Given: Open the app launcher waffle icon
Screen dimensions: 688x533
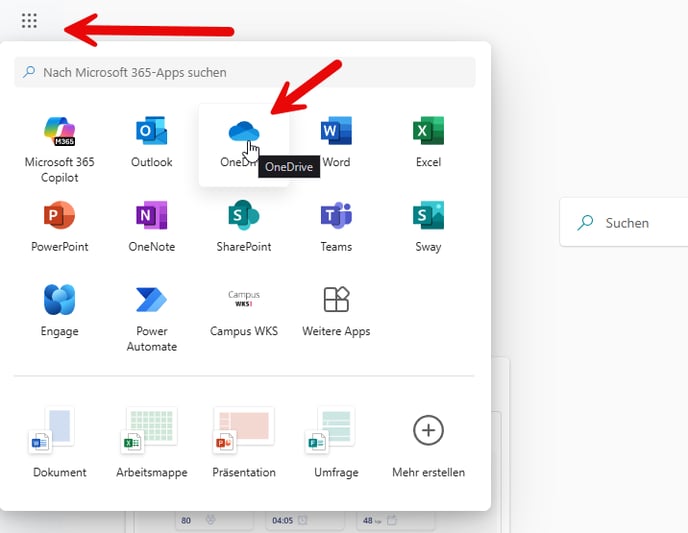Looking at the screenshot, I should click(x=29, y=21).
